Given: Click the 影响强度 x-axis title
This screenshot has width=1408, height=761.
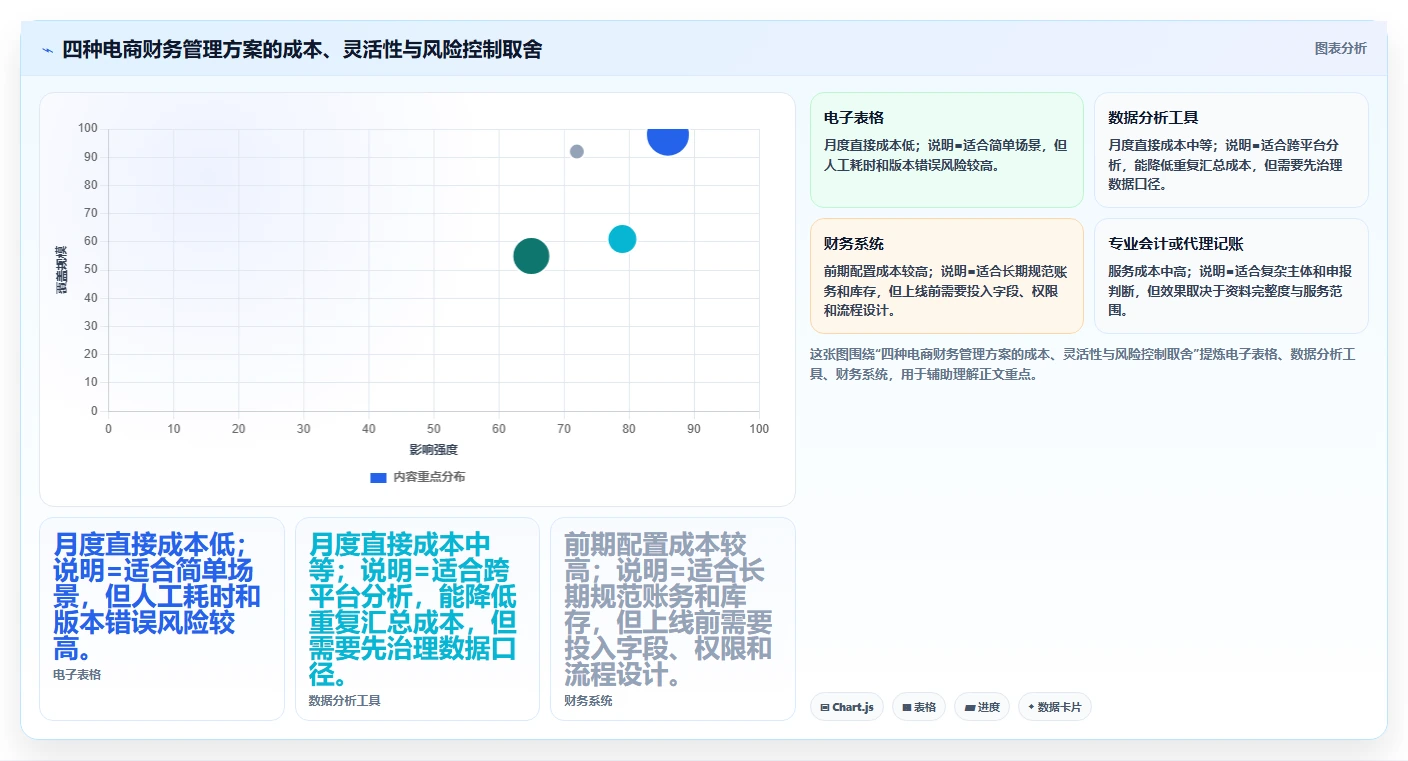Looking at the screenshot, I should 433,450.
